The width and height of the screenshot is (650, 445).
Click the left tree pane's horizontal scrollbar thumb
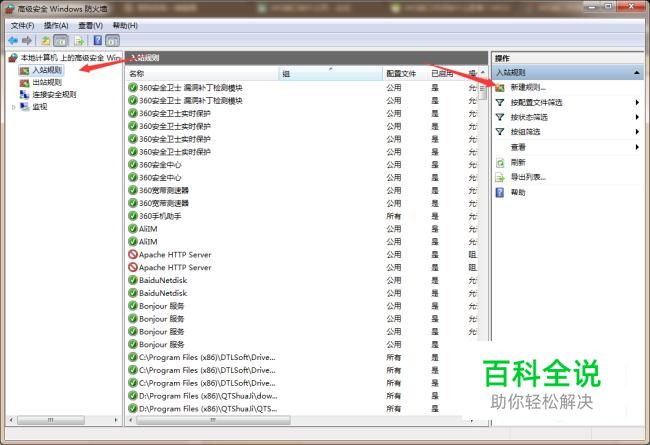tap(51, 421)
